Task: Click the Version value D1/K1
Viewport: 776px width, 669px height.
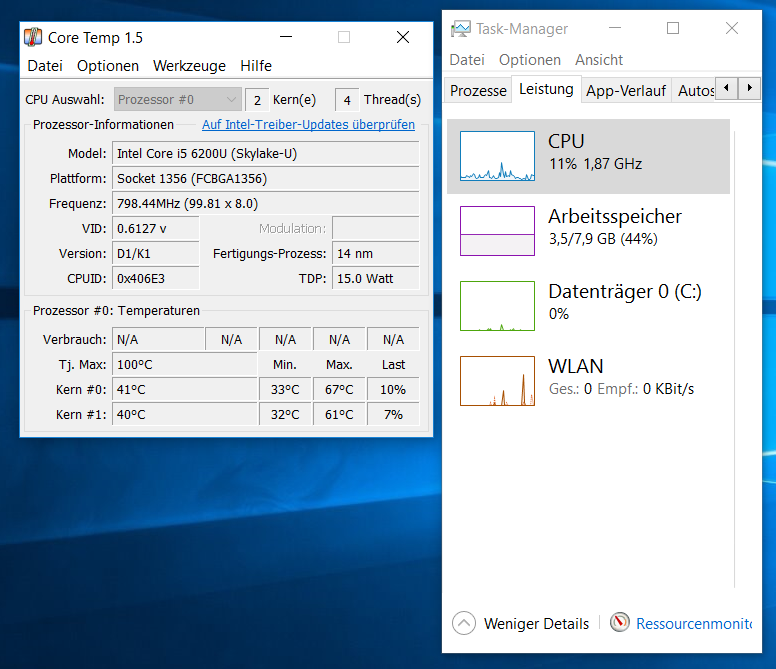Action: 156,254
